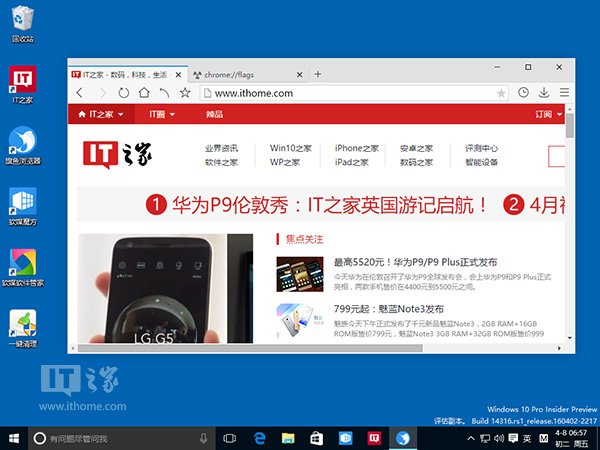Select the IT之家 browser tab
The width and height of the screenshot is (600, 450).
125,75
